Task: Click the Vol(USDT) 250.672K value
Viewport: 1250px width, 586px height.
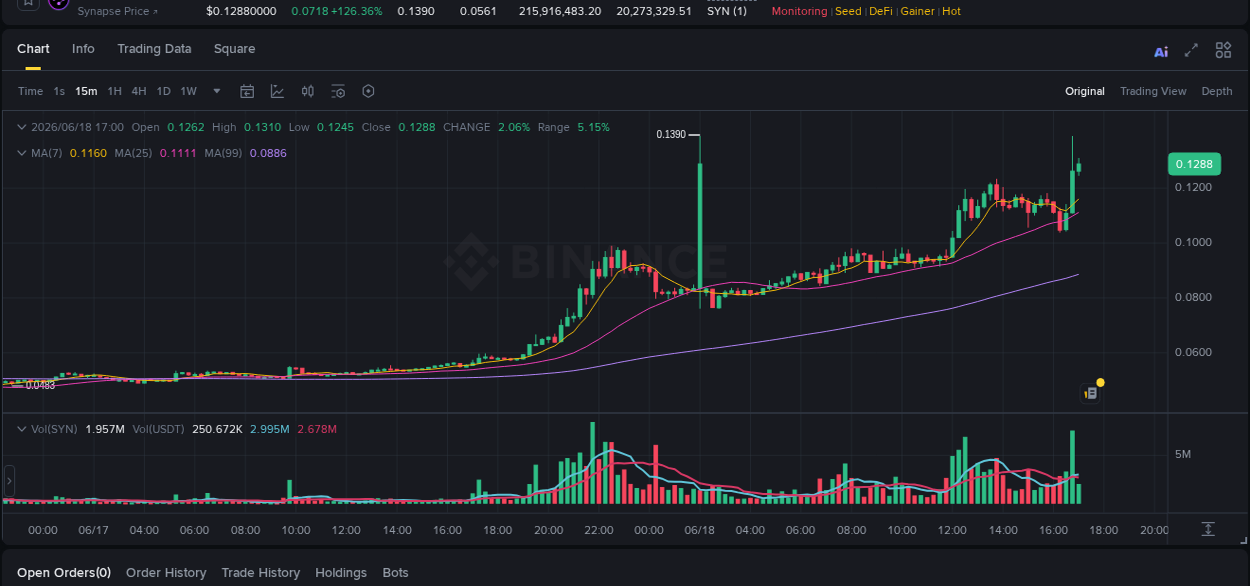Action: click(217, 429)
